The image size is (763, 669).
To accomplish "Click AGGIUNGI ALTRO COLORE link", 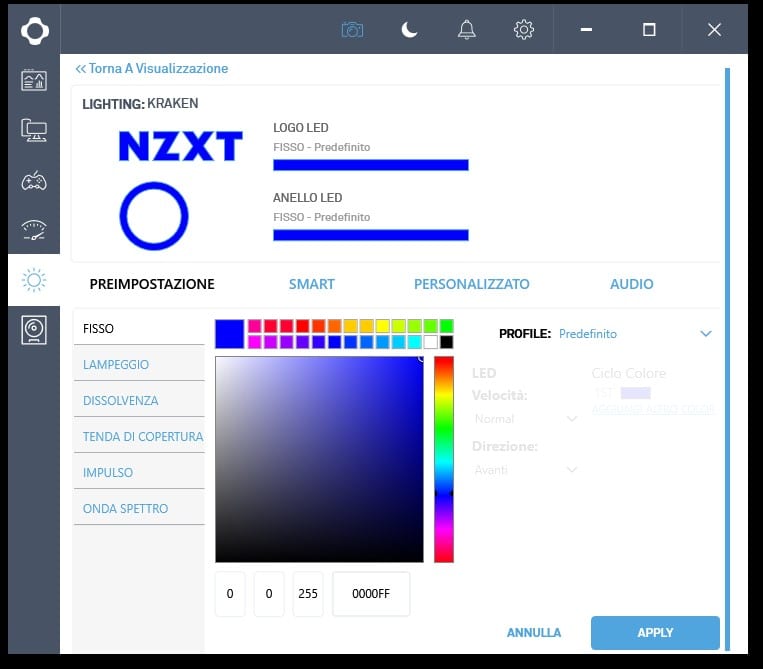I will coord(653,409).
